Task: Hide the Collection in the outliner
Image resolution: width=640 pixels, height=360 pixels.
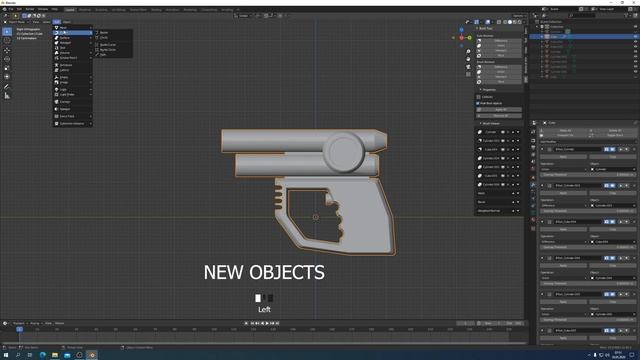Action: click(635, 27)
